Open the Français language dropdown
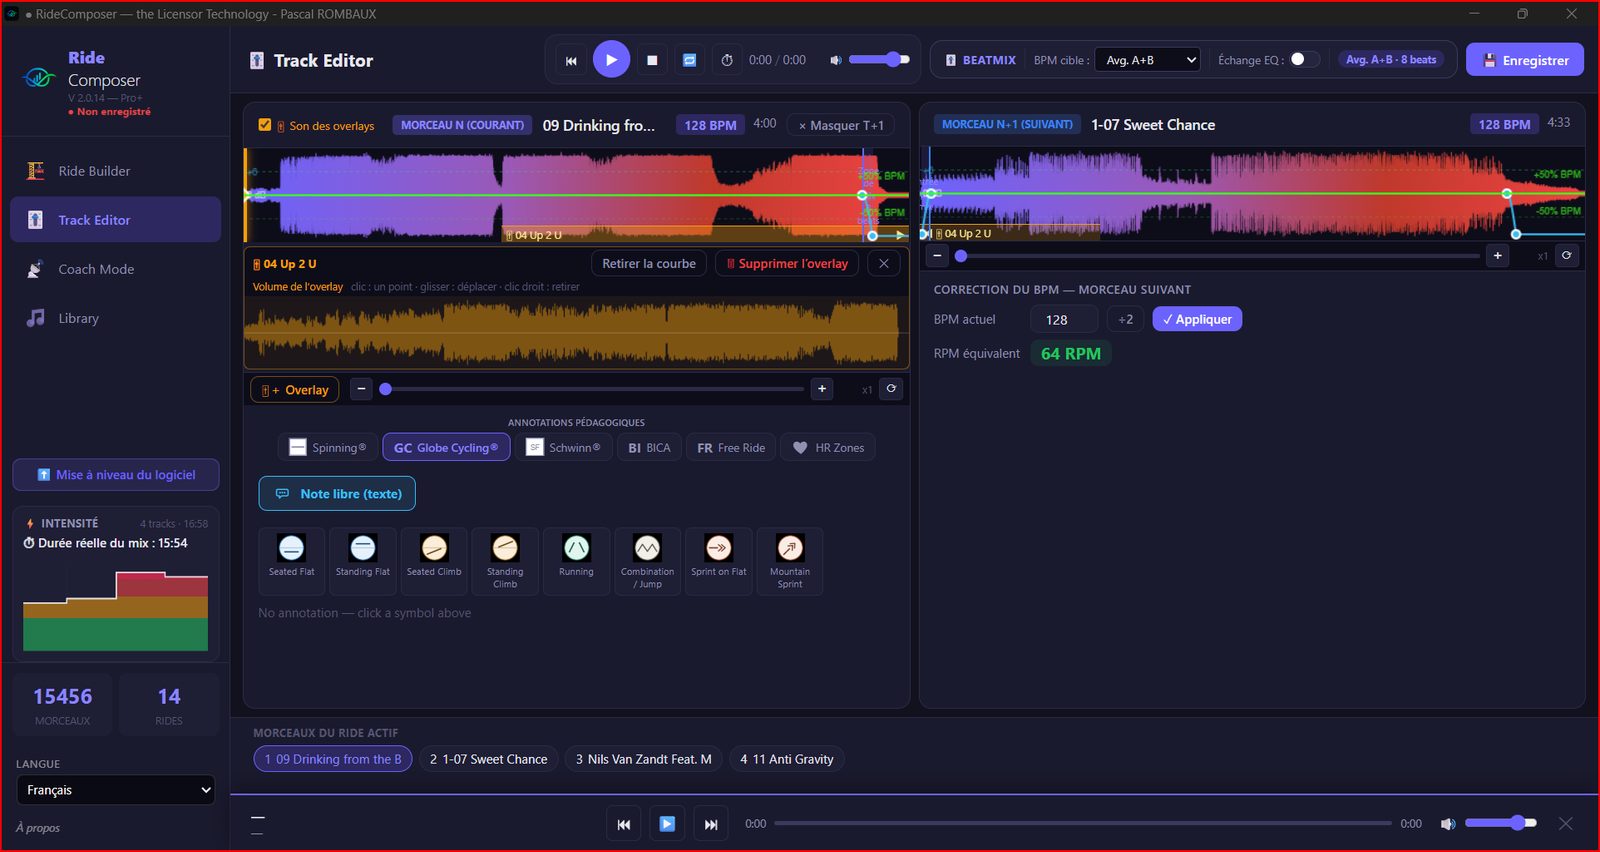 [116, 790]
